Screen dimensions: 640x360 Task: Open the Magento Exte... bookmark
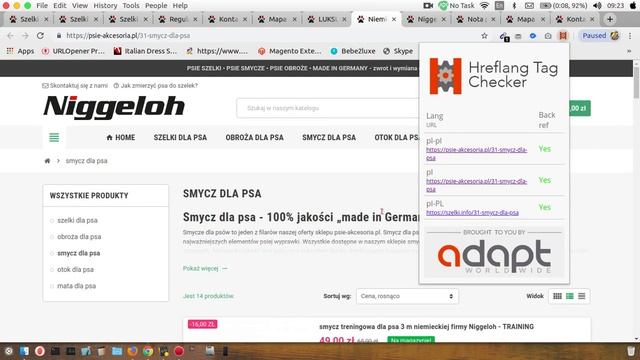point(290,51)
